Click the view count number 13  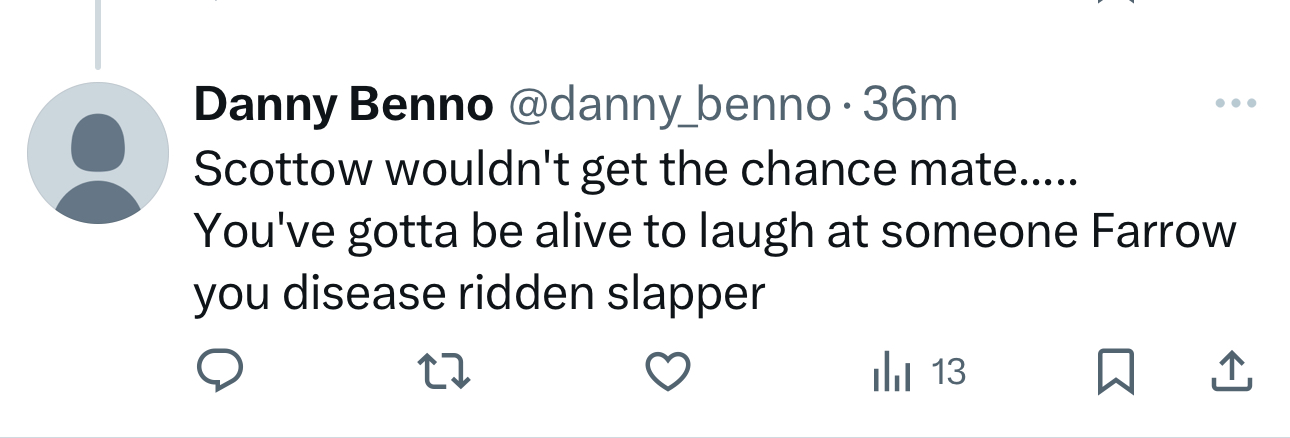[x=948, y=373]
